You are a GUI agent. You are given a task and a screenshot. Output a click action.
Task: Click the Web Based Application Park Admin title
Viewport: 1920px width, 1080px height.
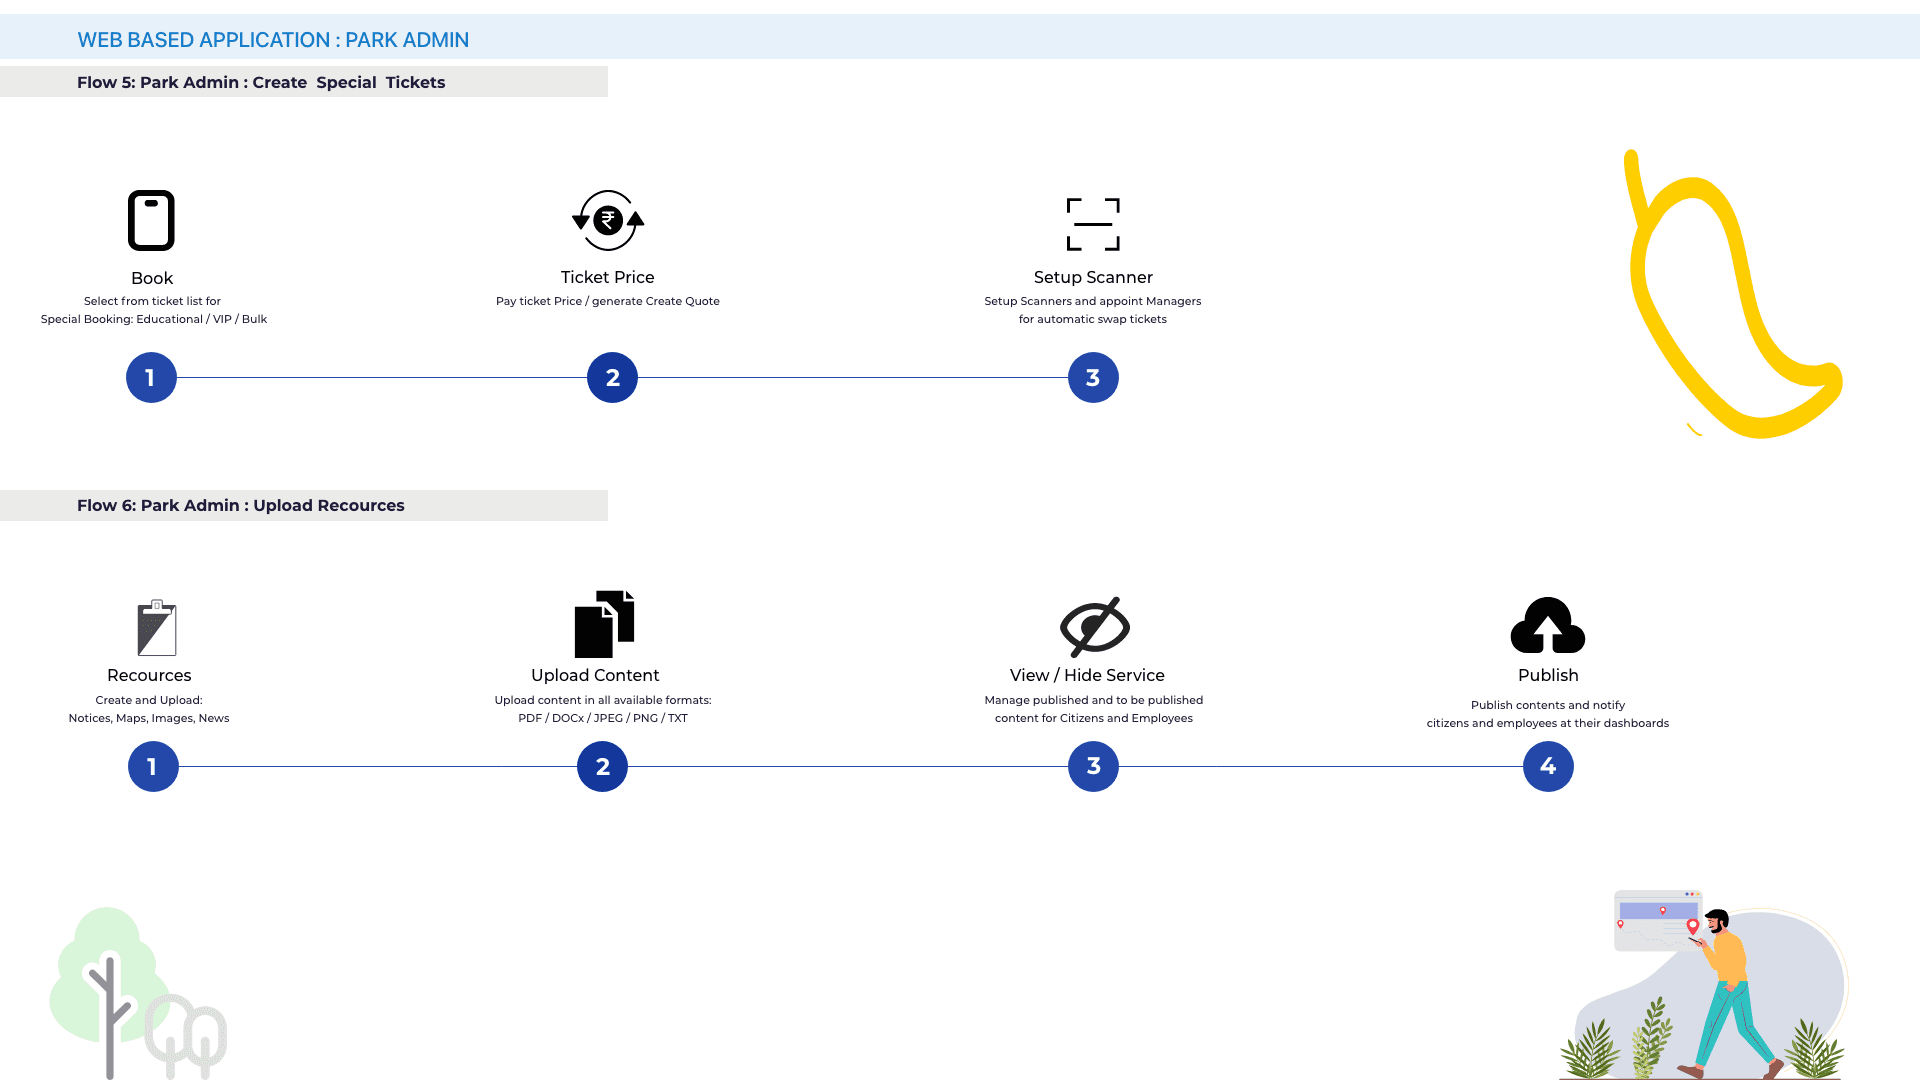(273, 40)
